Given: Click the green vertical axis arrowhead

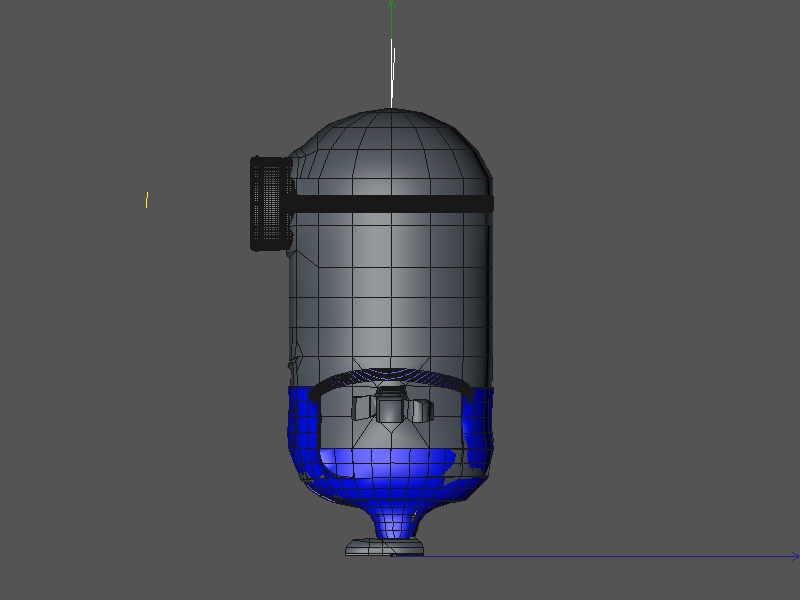Looking at the screenshot, I should pos(391,5).
